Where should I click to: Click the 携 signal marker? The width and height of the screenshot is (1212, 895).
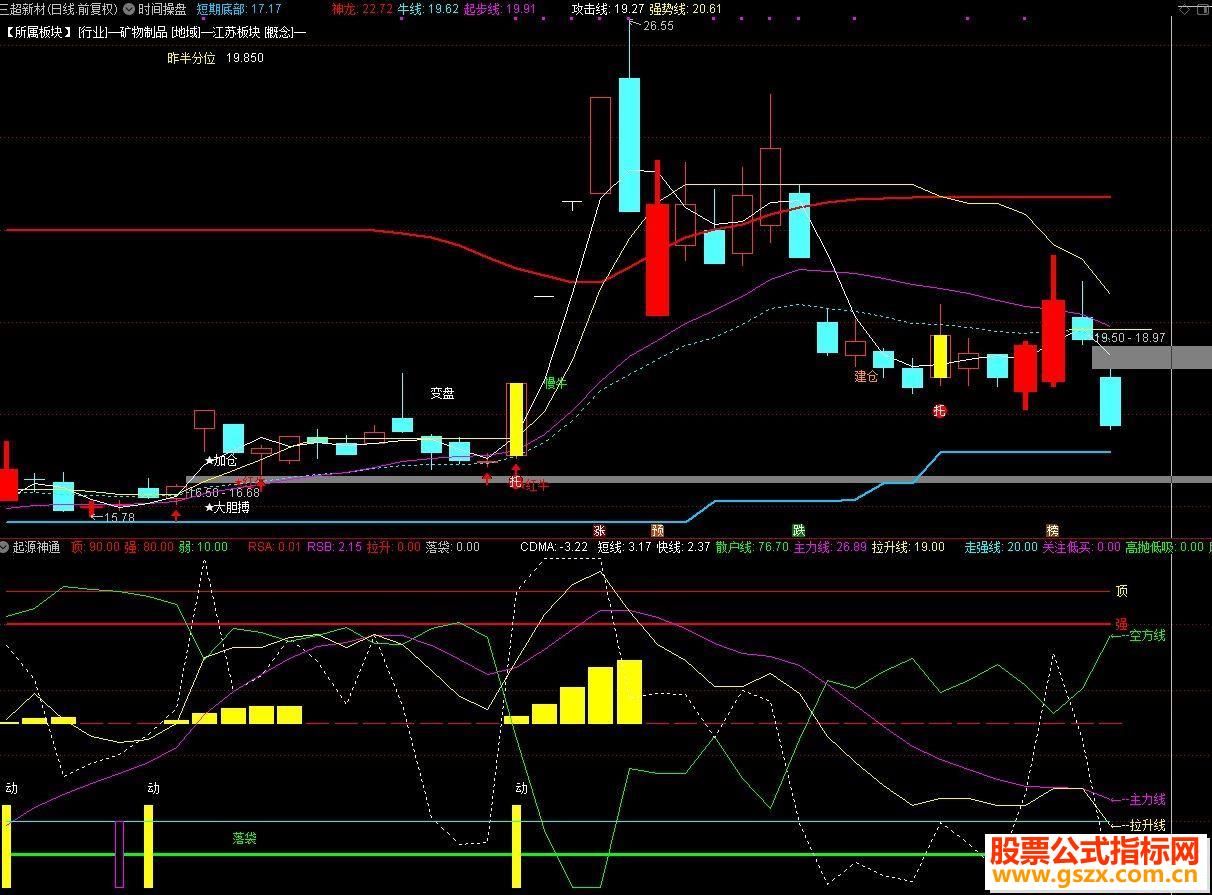pyautogui.click(x=1052, y=530)
